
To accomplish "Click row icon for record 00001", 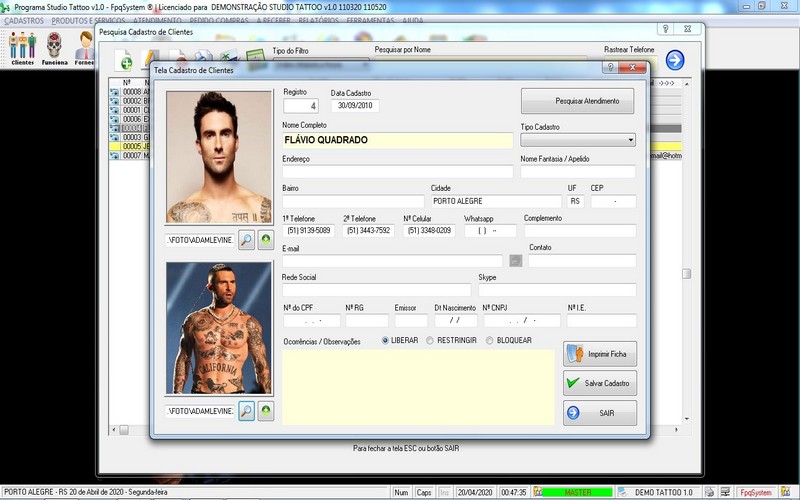I will click(114, 110).
